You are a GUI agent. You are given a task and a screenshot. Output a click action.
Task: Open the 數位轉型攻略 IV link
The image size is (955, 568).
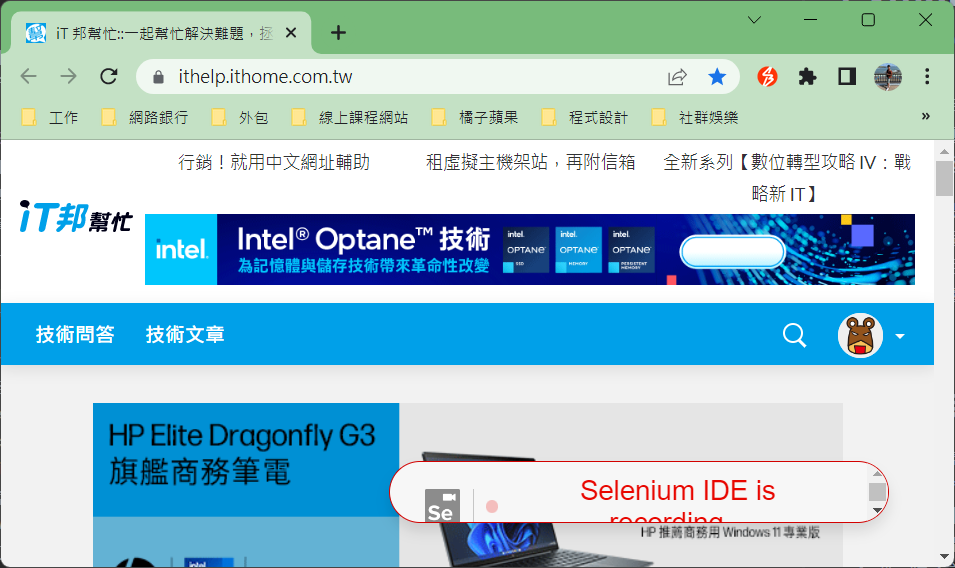coord(786,178)
